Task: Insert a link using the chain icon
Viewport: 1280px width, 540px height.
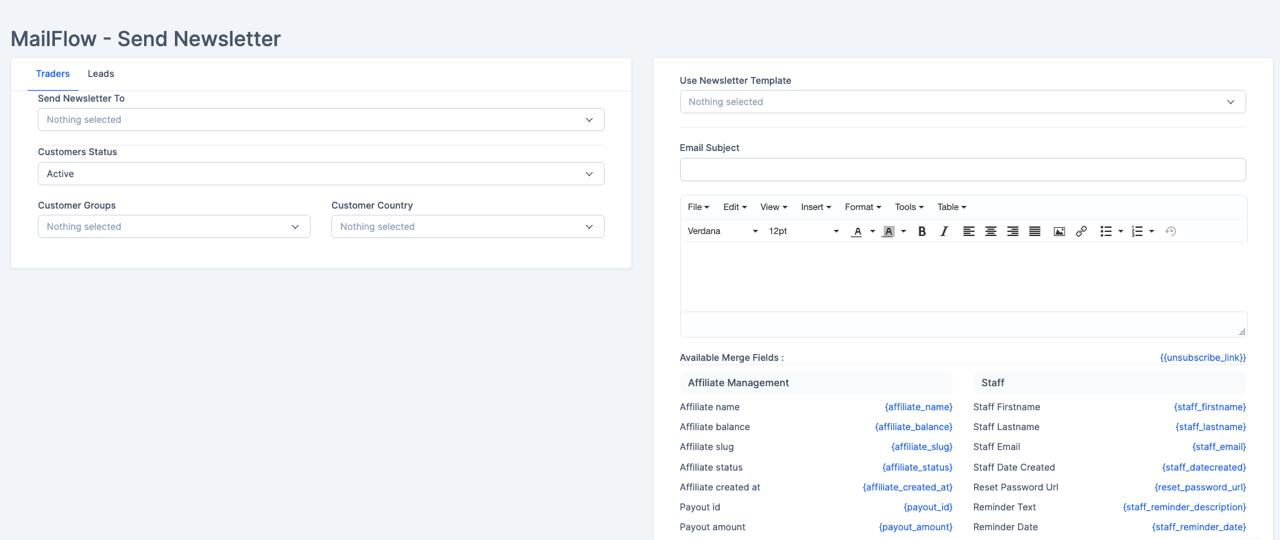Action: [1081, 231]
